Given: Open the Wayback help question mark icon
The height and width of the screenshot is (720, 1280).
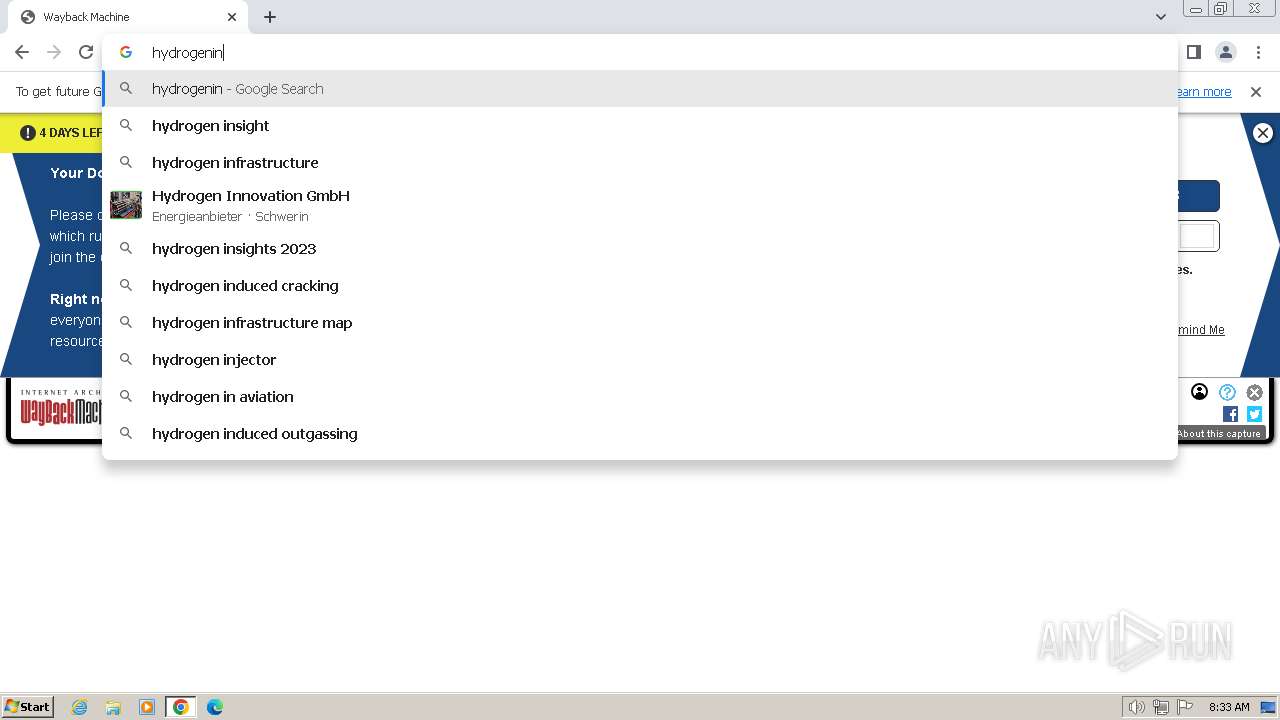Looking at the screenshot, I should click(1227, 392).
